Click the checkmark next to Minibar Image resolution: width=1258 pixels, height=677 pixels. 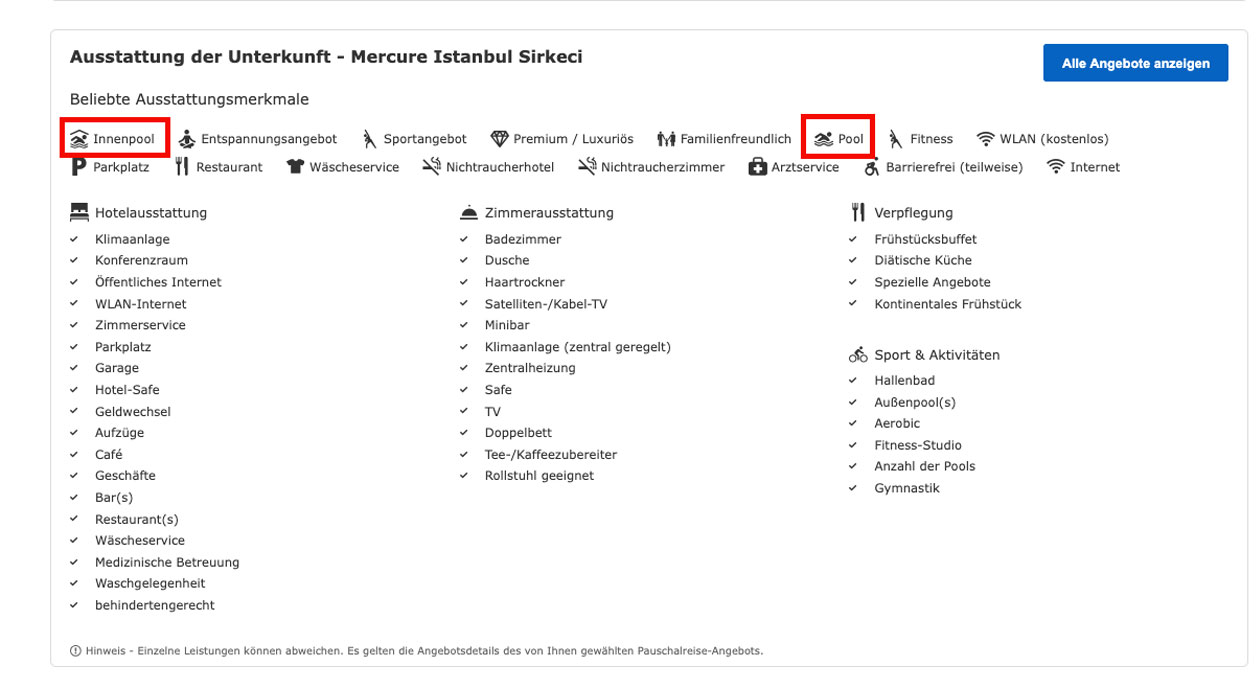[x=464, y=326]
